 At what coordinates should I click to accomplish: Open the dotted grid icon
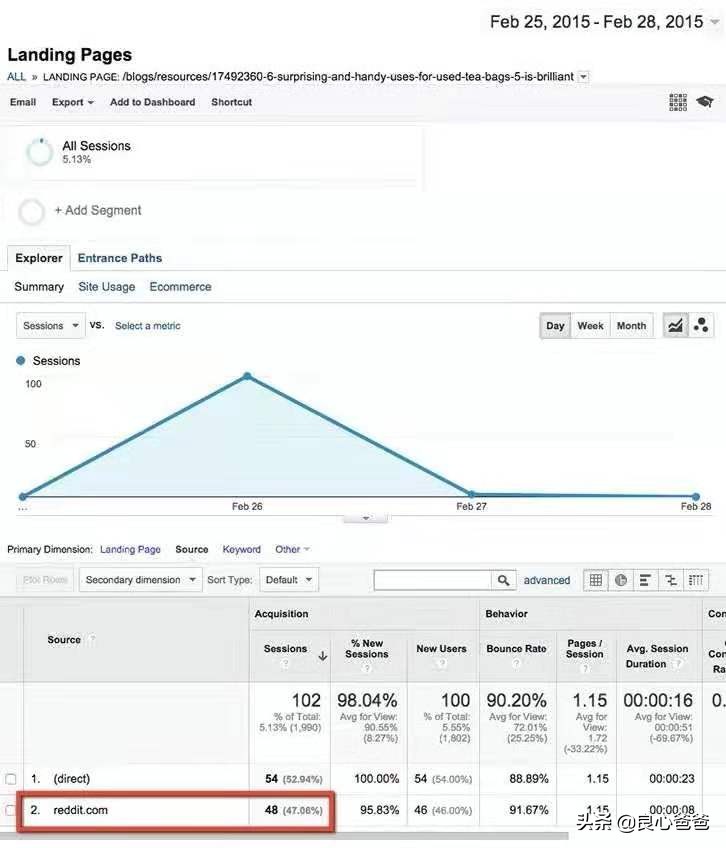[x=678, y=102]
